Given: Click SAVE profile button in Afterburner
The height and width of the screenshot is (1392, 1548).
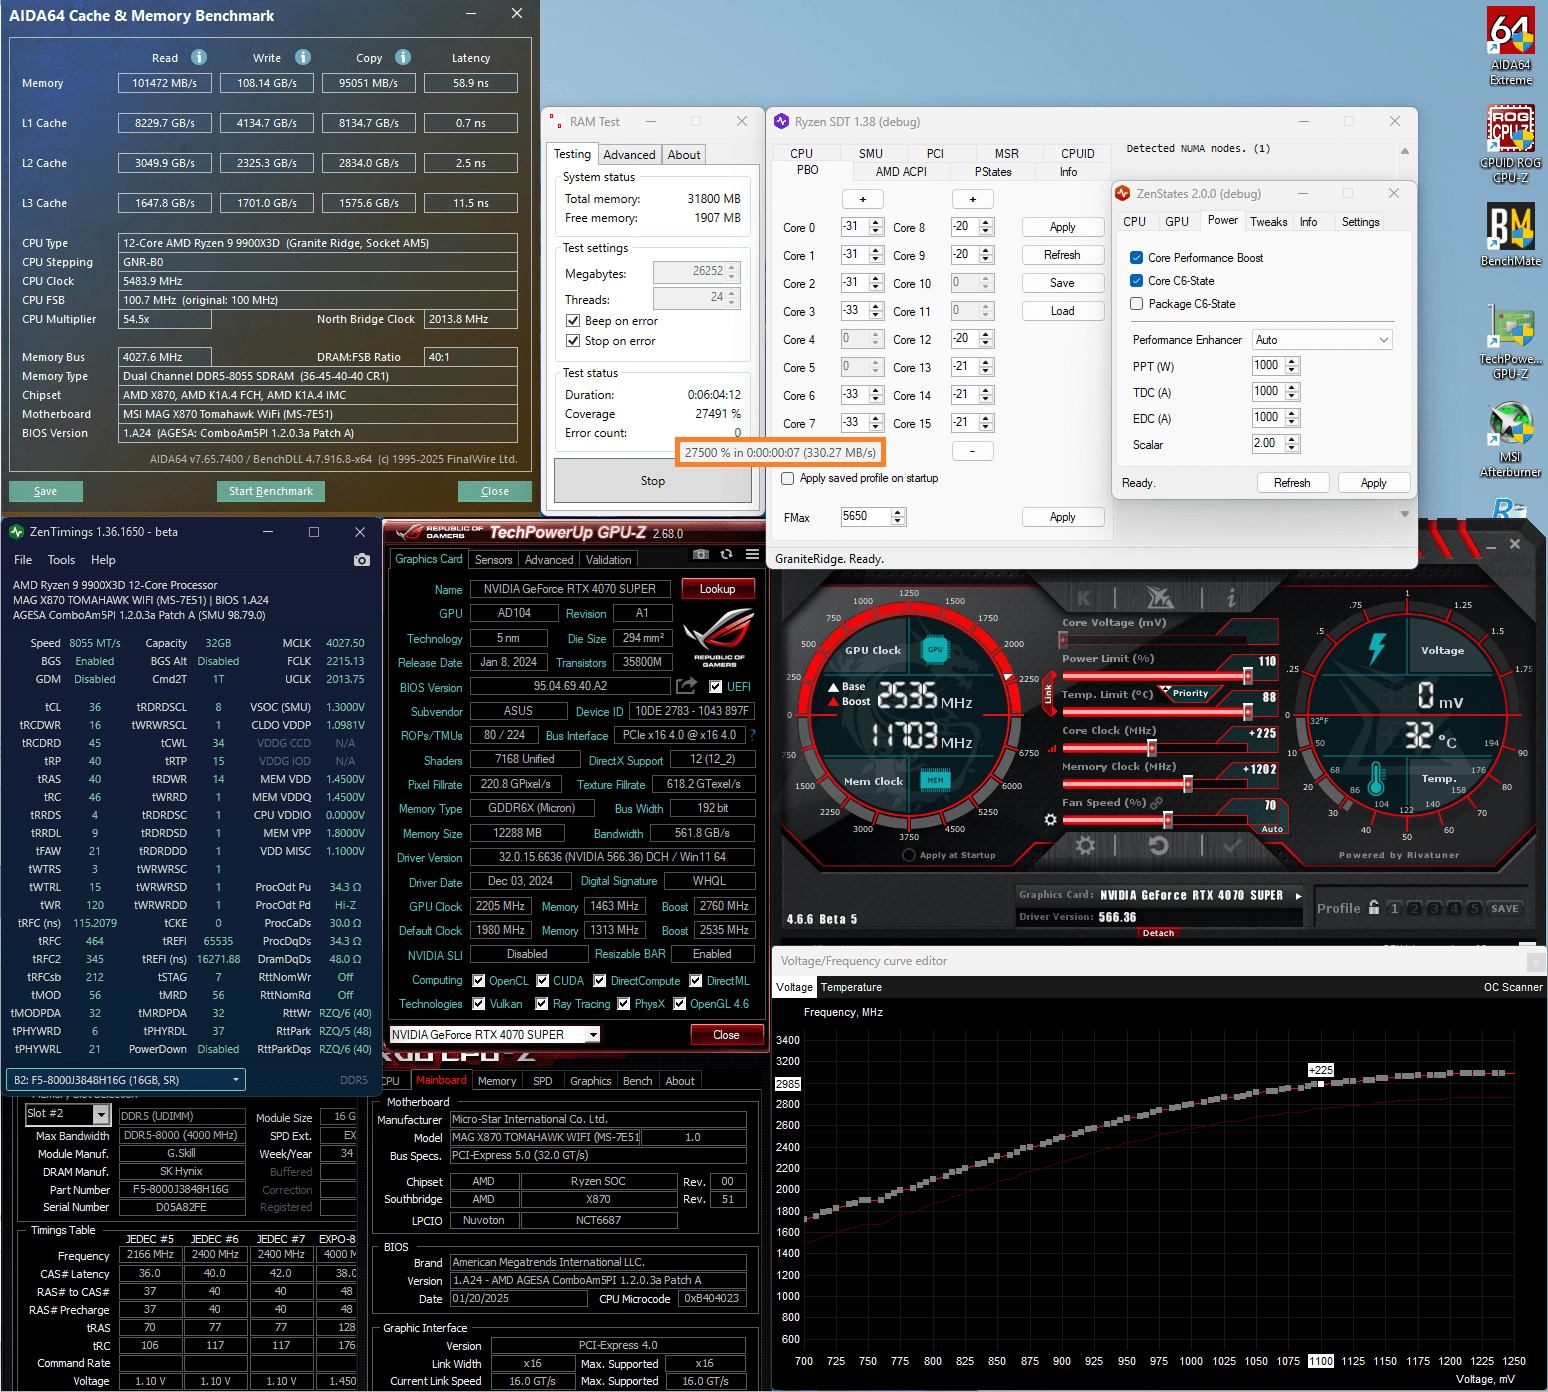Looking at the screenshot, I should pyautogui.click(x=1505, y=909).
